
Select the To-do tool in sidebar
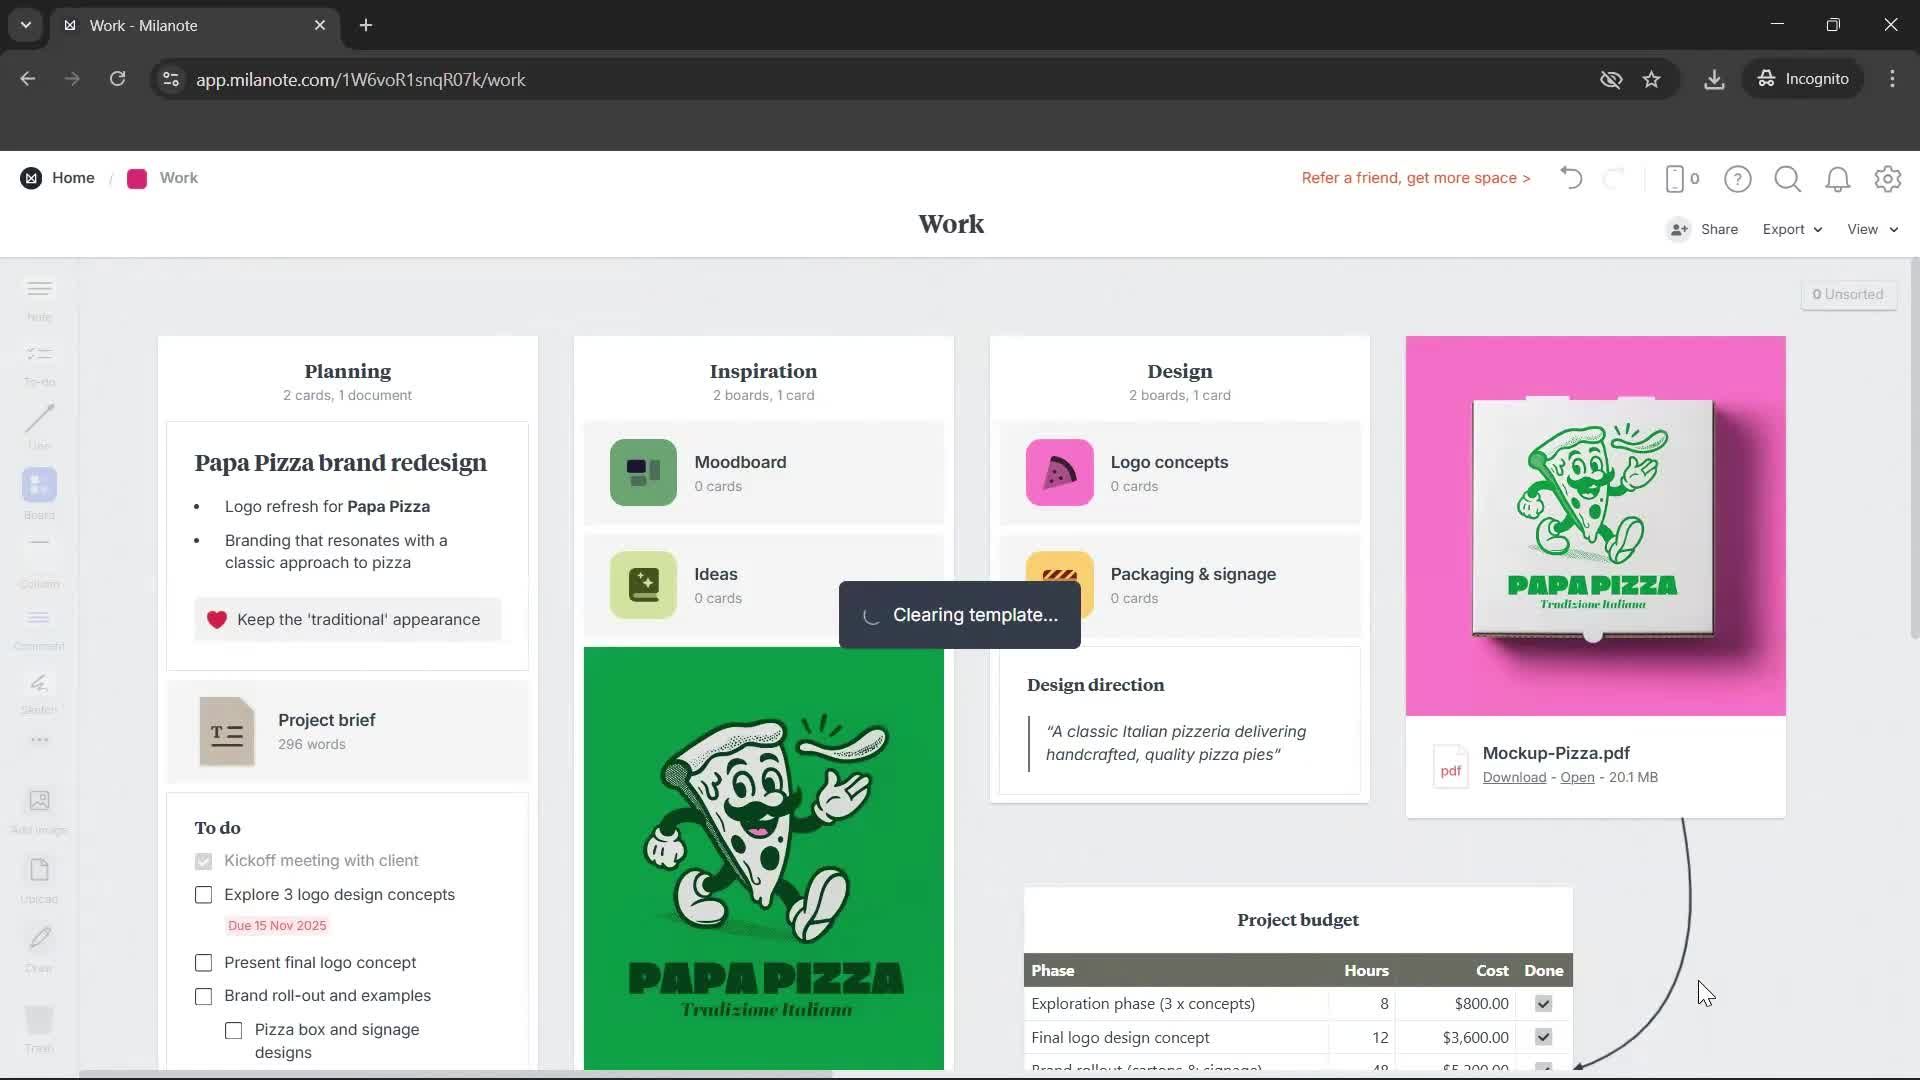(x=38, y=362)
